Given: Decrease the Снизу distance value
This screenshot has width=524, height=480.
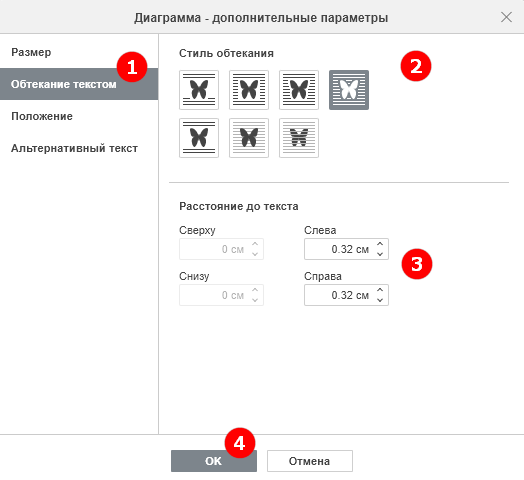Looking at the screenshot, I should 255,300.
